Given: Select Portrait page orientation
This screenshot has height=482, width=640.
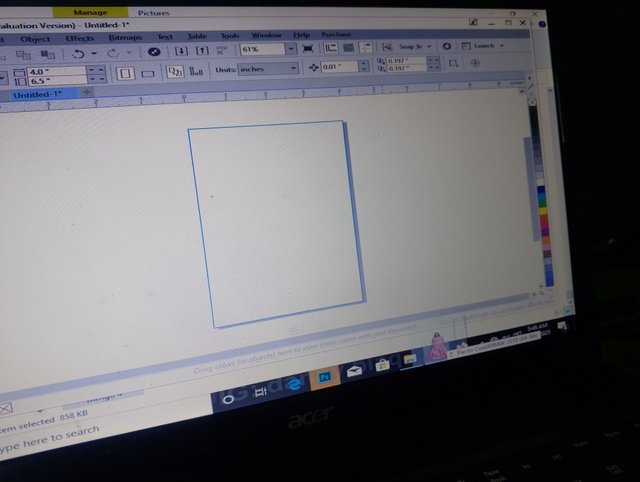Looking at the screenshot, I should pos(125,74).
